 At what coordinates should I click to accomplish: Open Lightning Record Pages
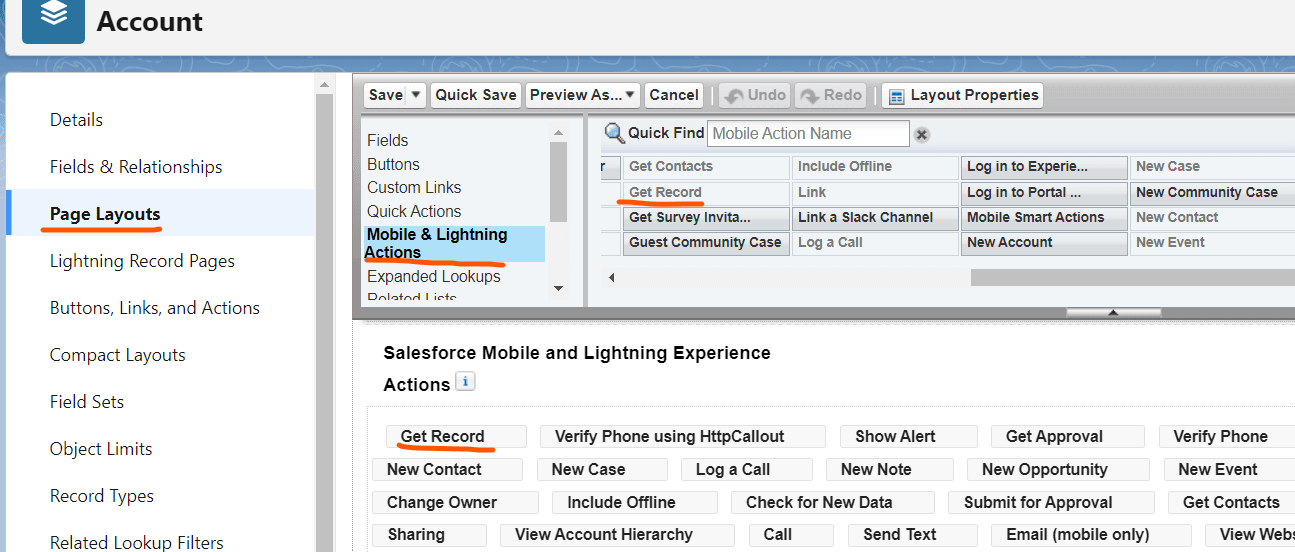coord(142,260)
